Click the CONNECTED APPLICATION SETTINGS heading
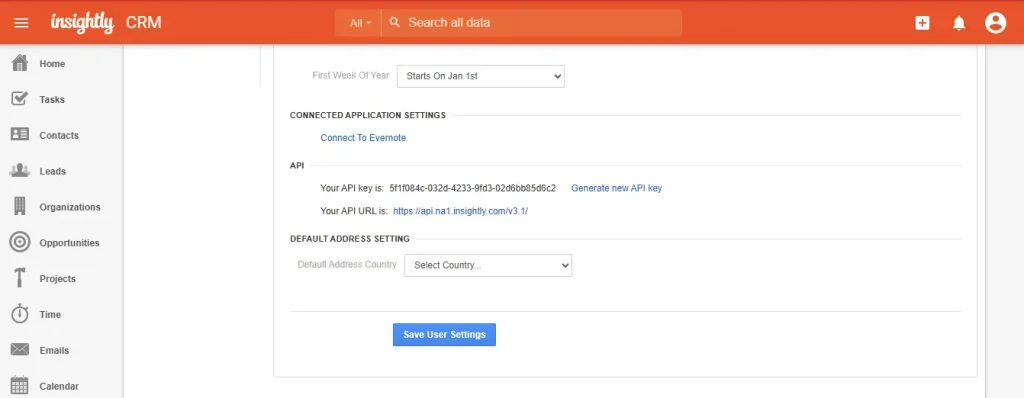 (368, 115)
